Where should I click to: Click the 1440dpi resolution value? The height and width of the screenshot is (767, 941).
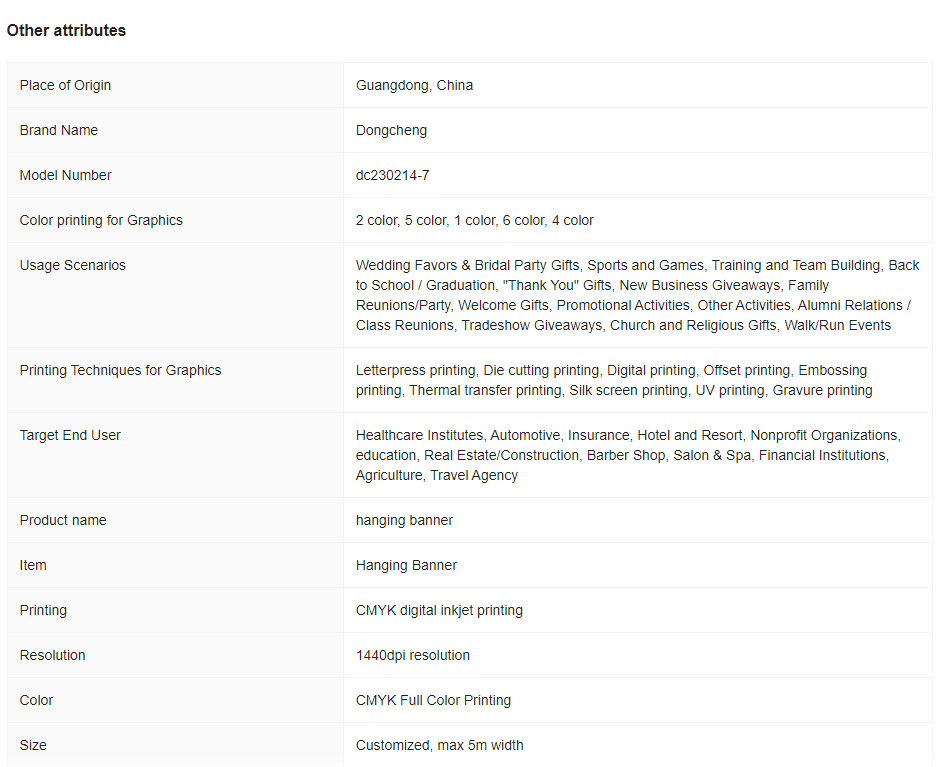coord(412,655)
